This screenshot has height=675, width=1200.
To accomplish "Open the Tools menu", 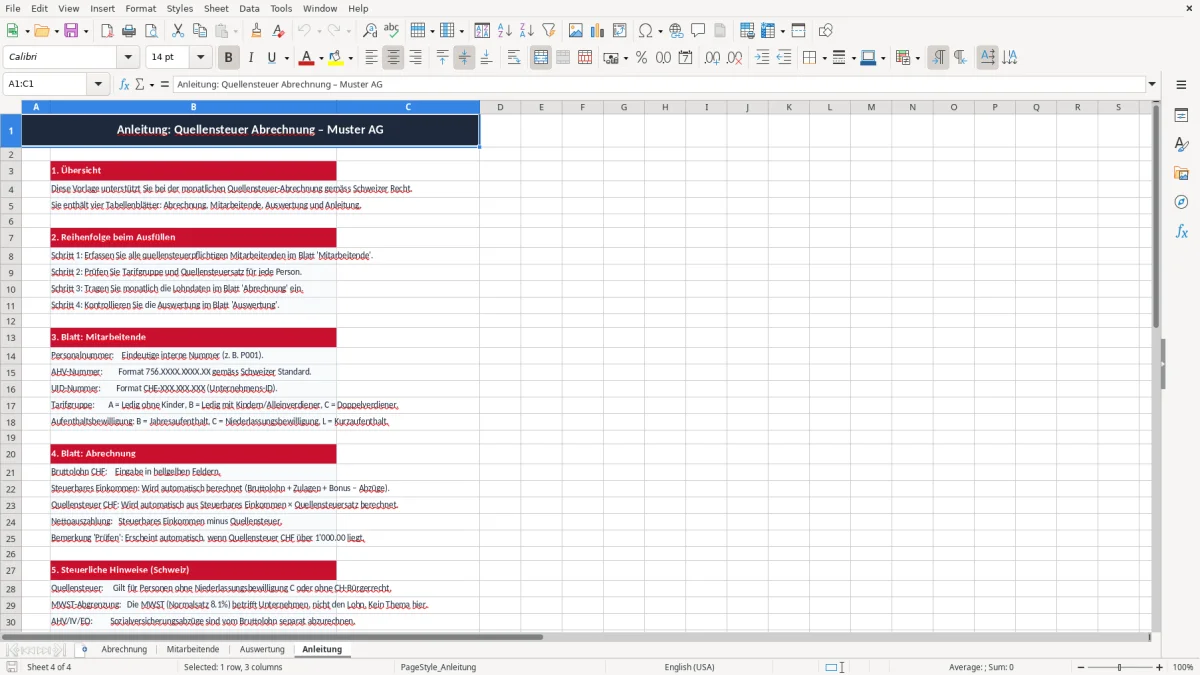I will pos(281,8).
